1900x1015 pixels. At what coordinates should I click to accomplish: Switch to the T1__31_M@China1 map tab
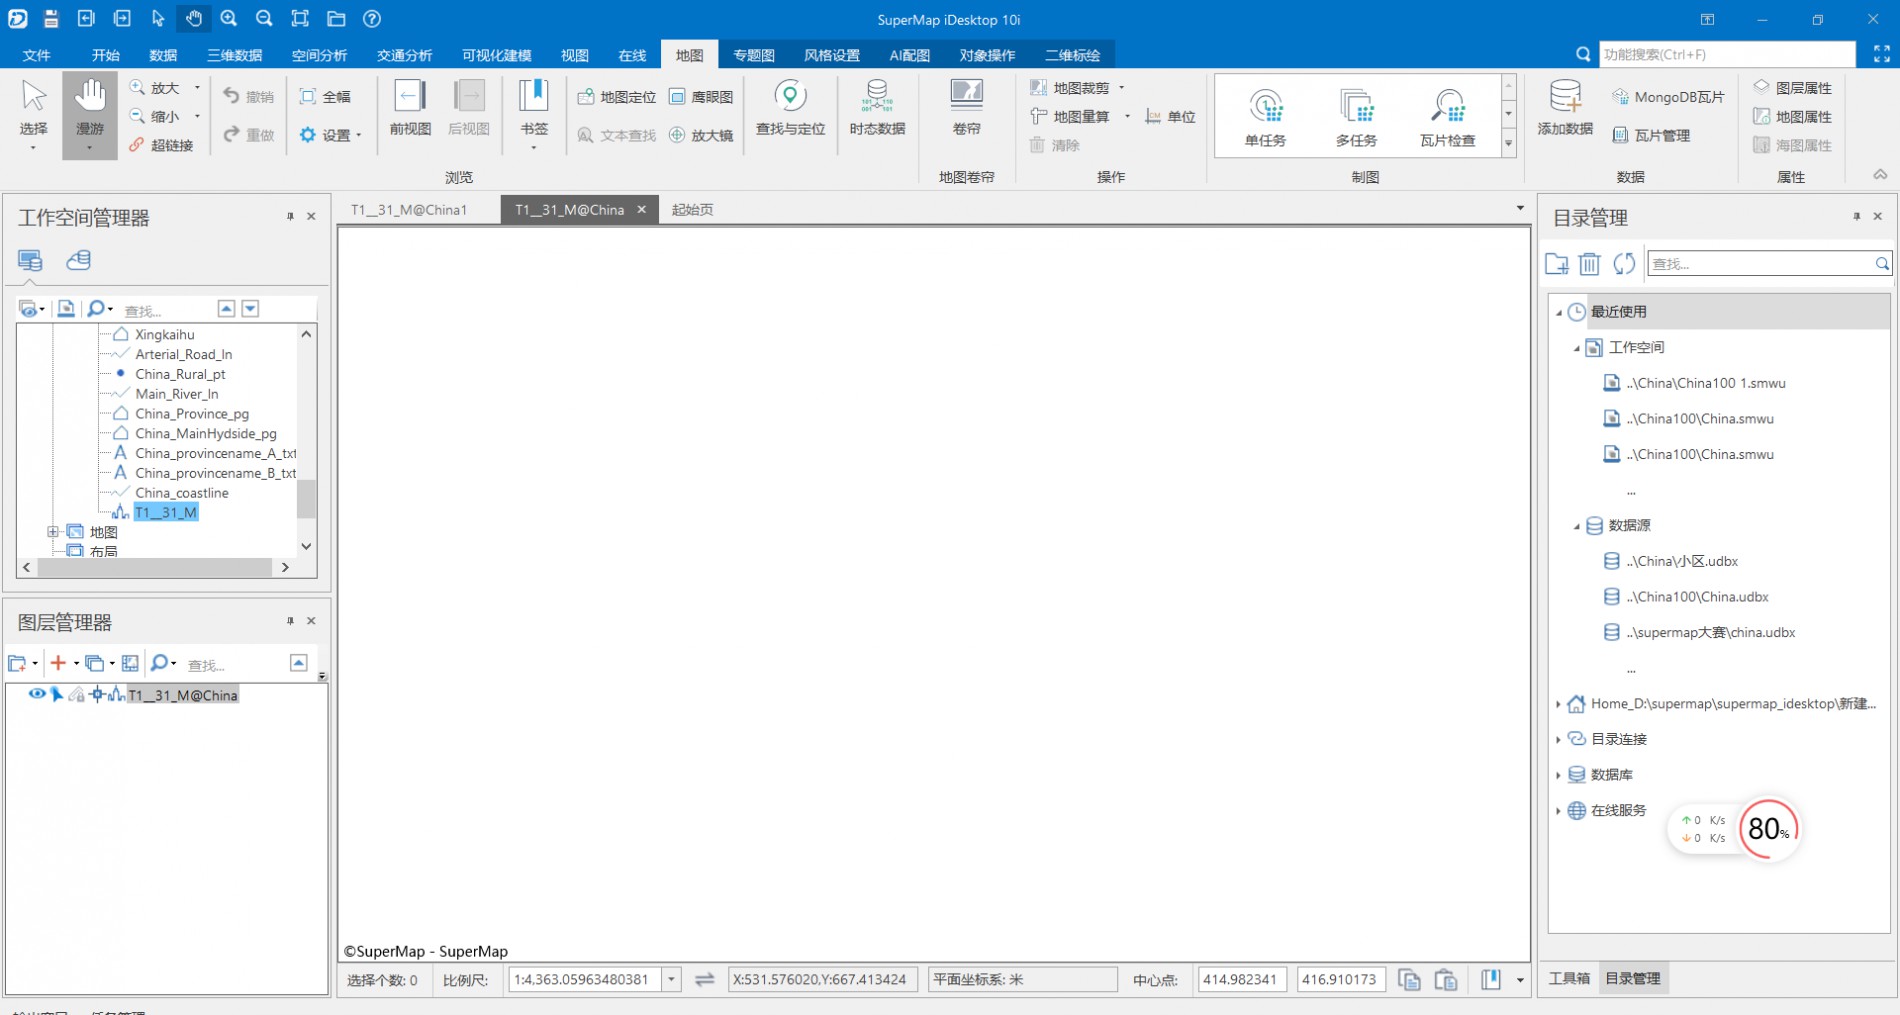(x=409, y=209)
